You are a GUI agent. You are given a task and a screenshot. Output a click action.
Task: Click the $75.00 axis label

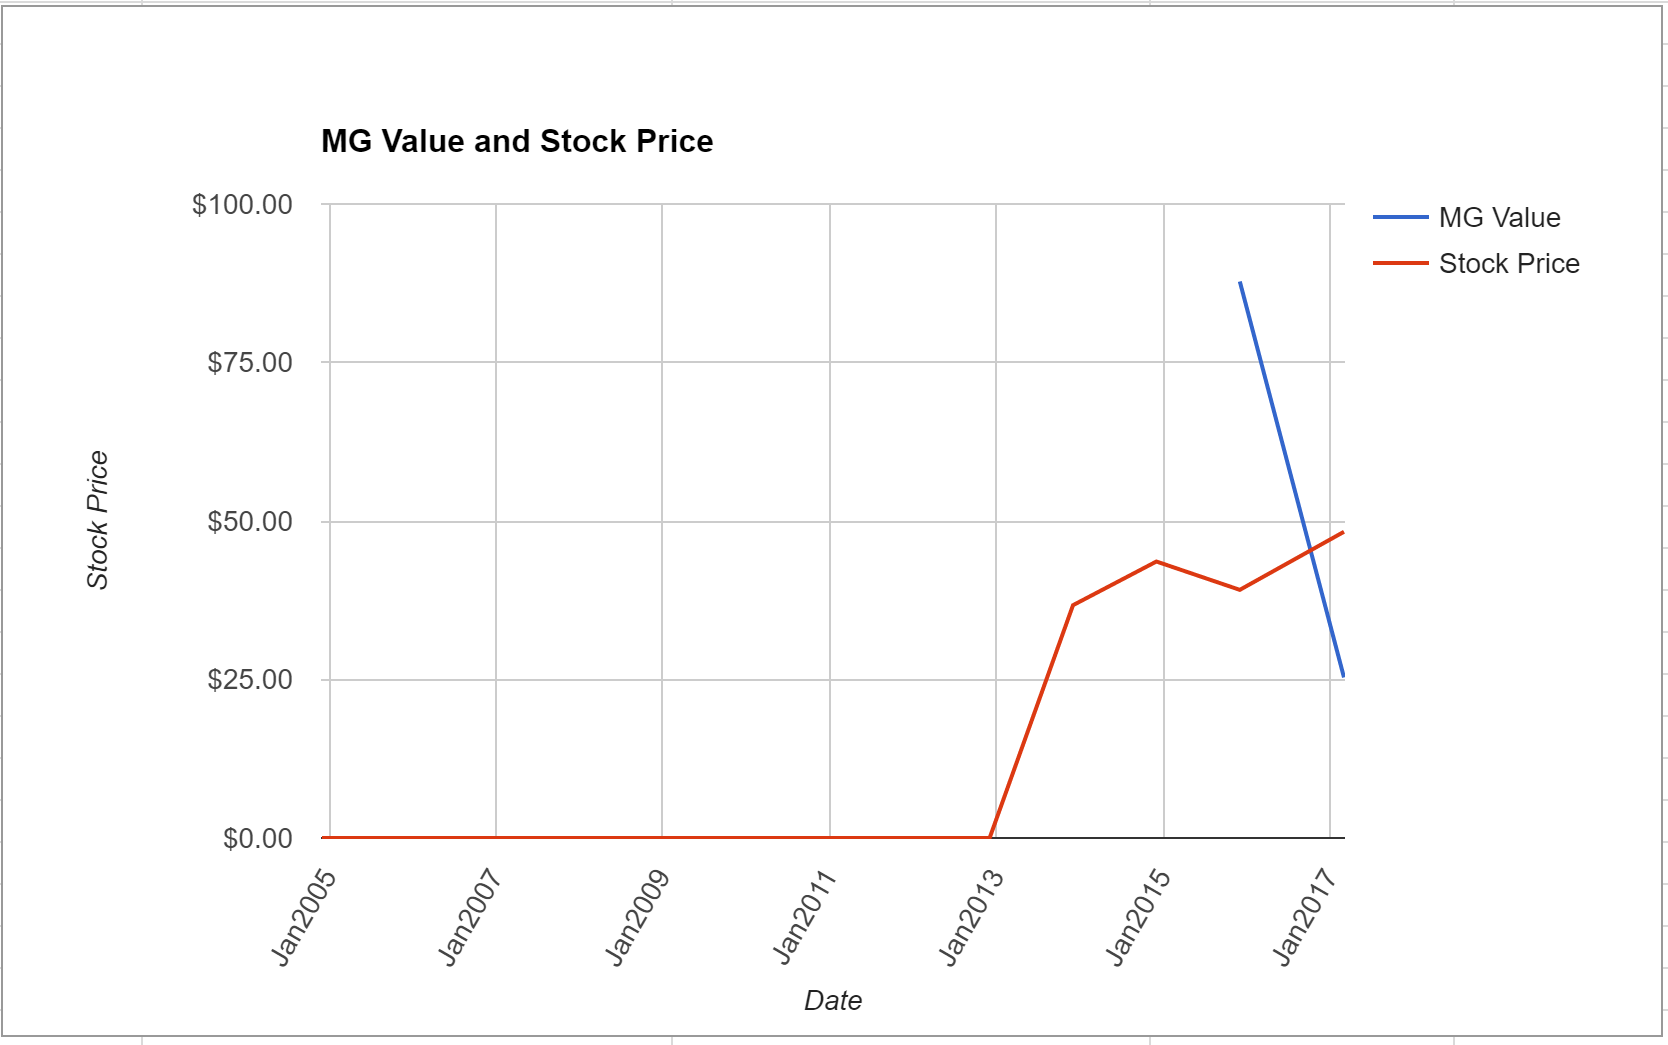coord(250,362)
